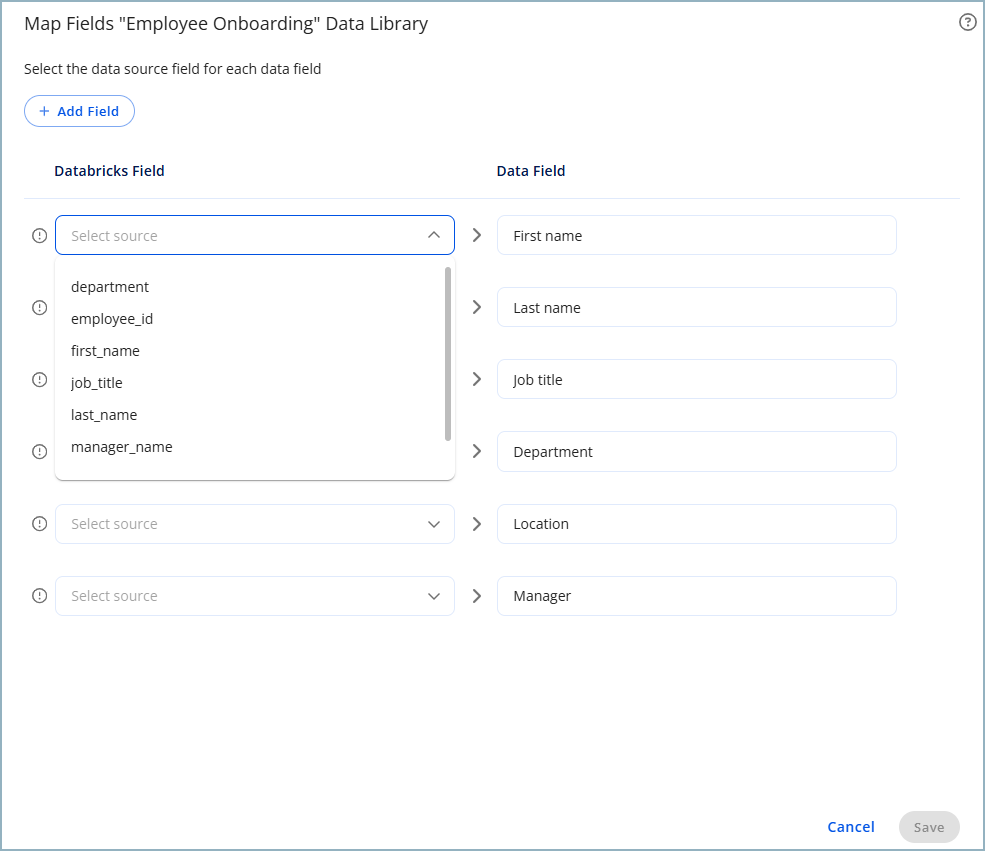
Task: Open the help question mark icon
Action: click(x=966, y=21)
